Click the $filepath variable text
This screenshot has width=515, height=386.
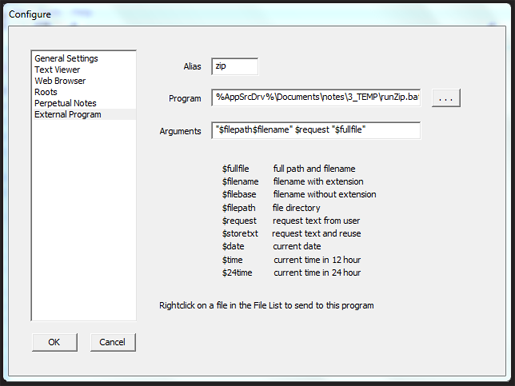click(239, 208)
